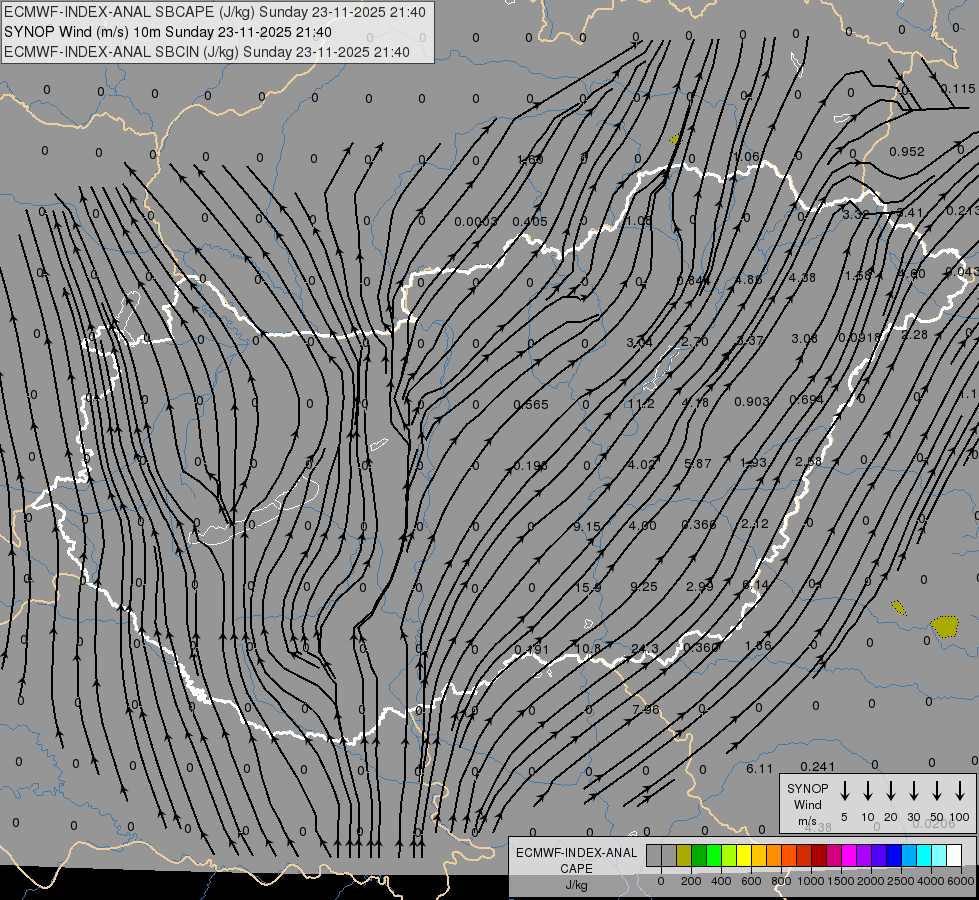Click the SBCAPE title line at top
The image size is (979, 900).
(215, 12)
